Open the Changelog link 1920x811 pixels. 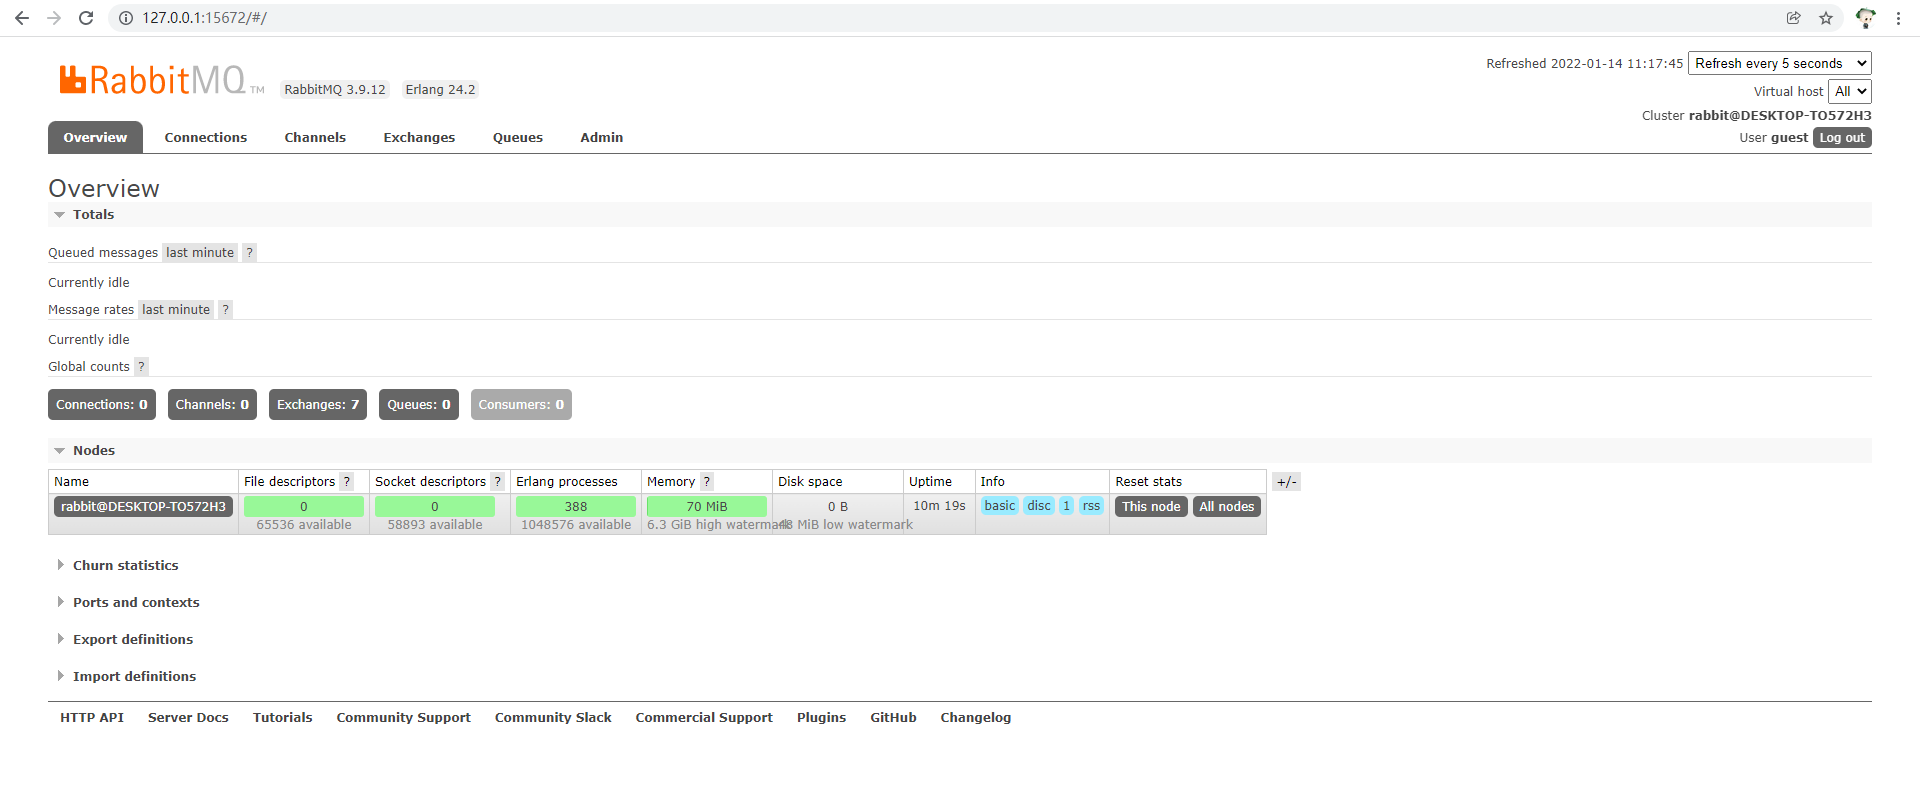(x=976, y=718)
